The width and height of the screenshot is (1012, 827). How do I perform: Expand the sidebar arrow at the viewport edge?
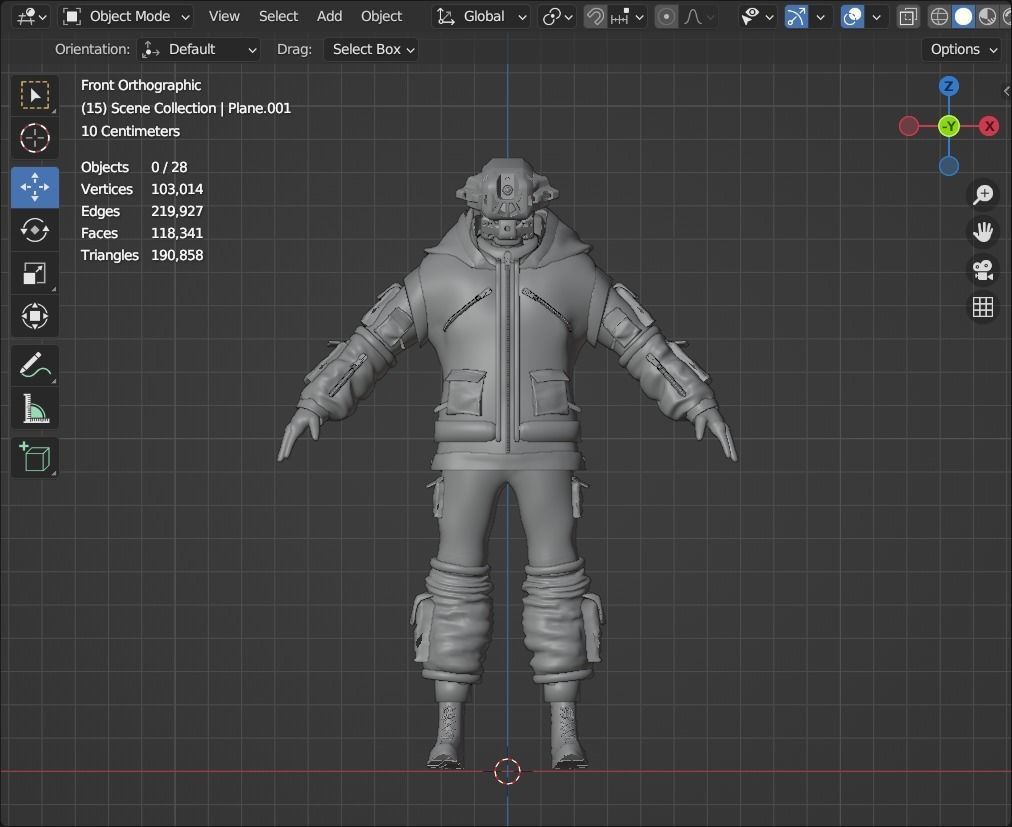[x=1007, y=91]
